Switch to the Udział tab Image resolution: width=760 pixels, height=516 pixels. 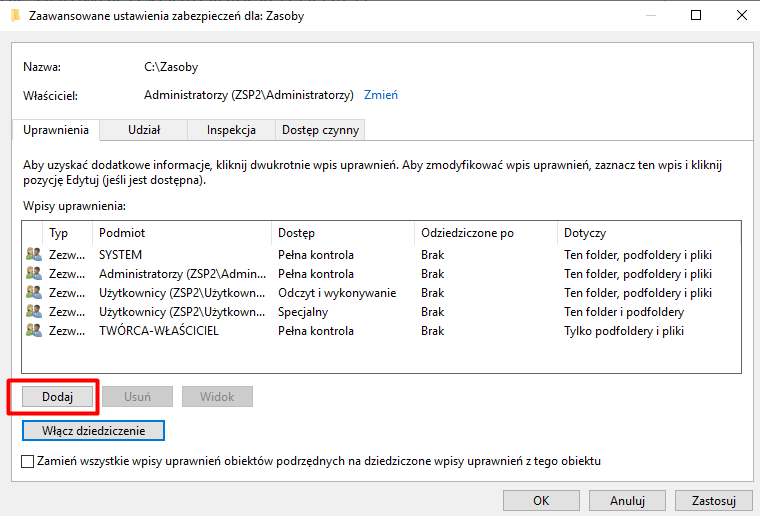coord(144,130)
